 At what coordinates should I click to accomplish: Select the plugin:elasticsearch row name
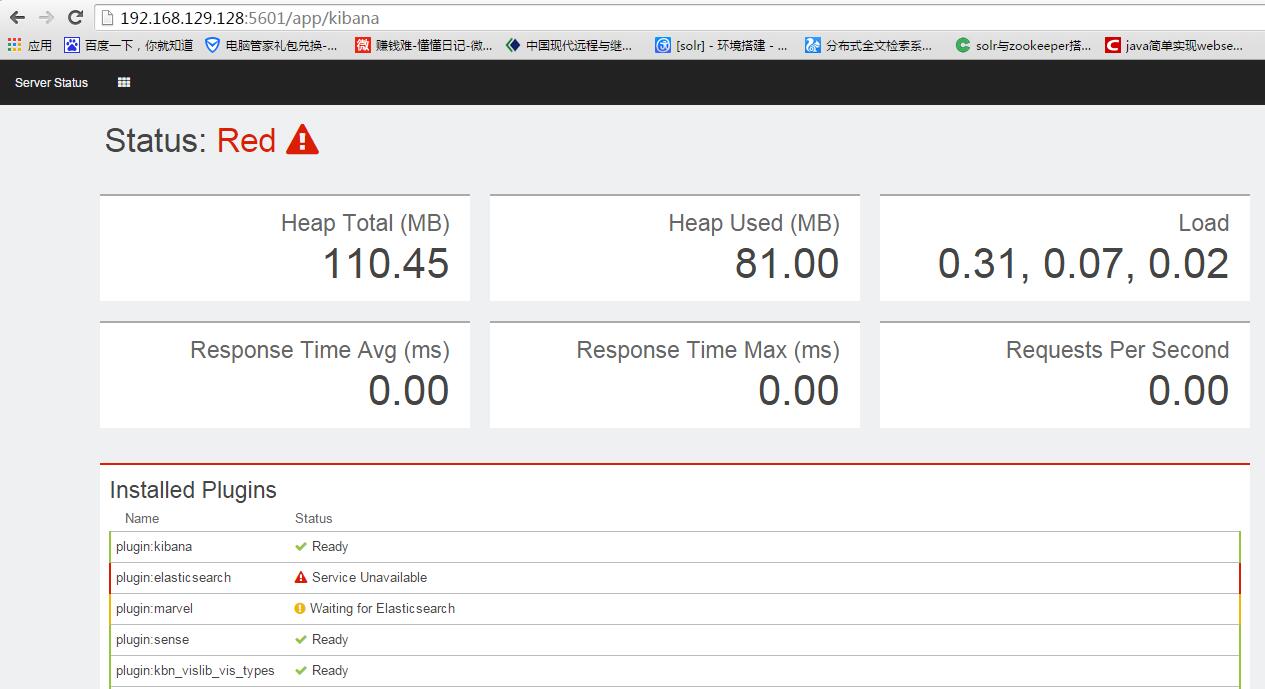173,578
